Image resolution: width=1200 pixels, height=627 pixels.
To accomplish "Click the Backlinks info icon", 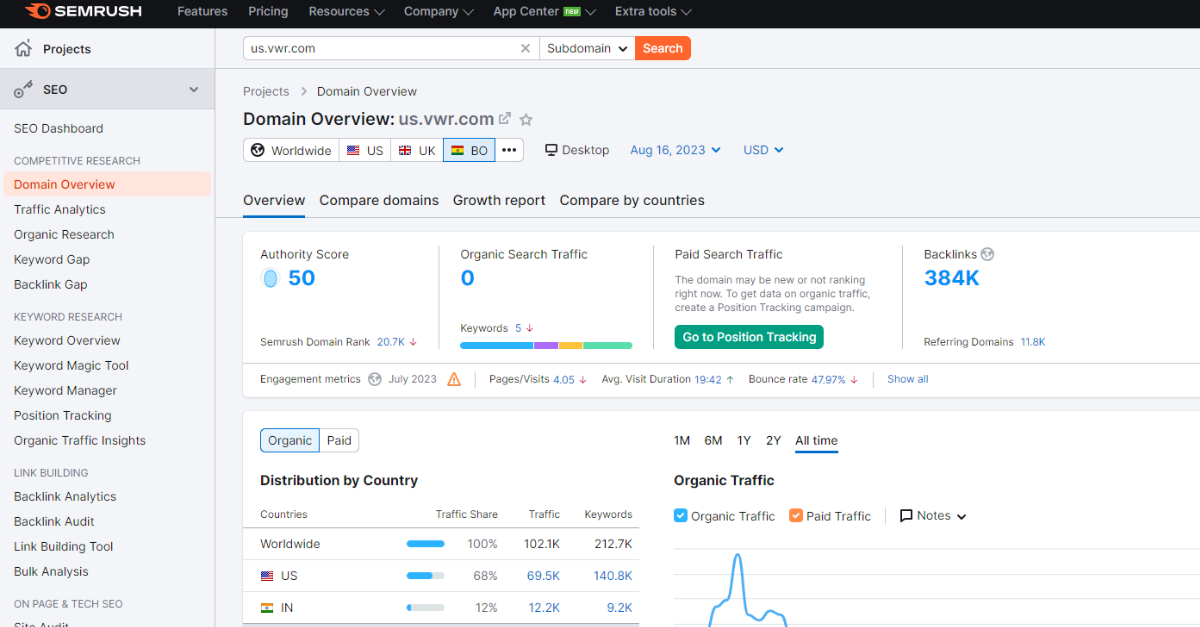I will point(988,254).
